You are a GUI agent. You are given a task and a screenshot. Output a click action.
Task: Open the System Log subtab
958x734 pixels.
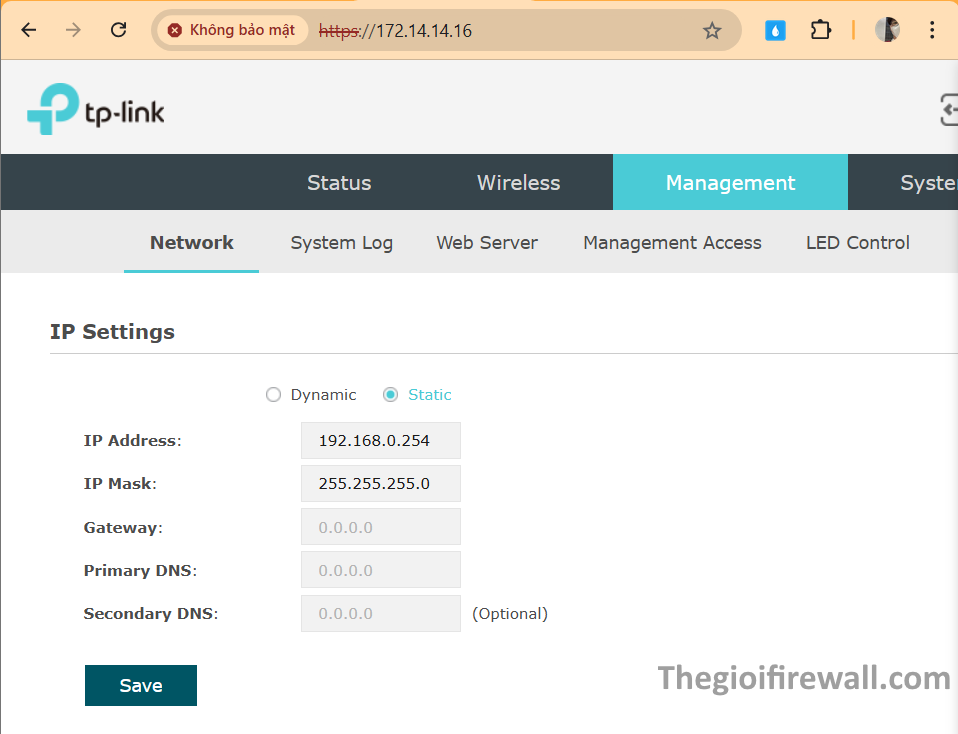point(341,243)
